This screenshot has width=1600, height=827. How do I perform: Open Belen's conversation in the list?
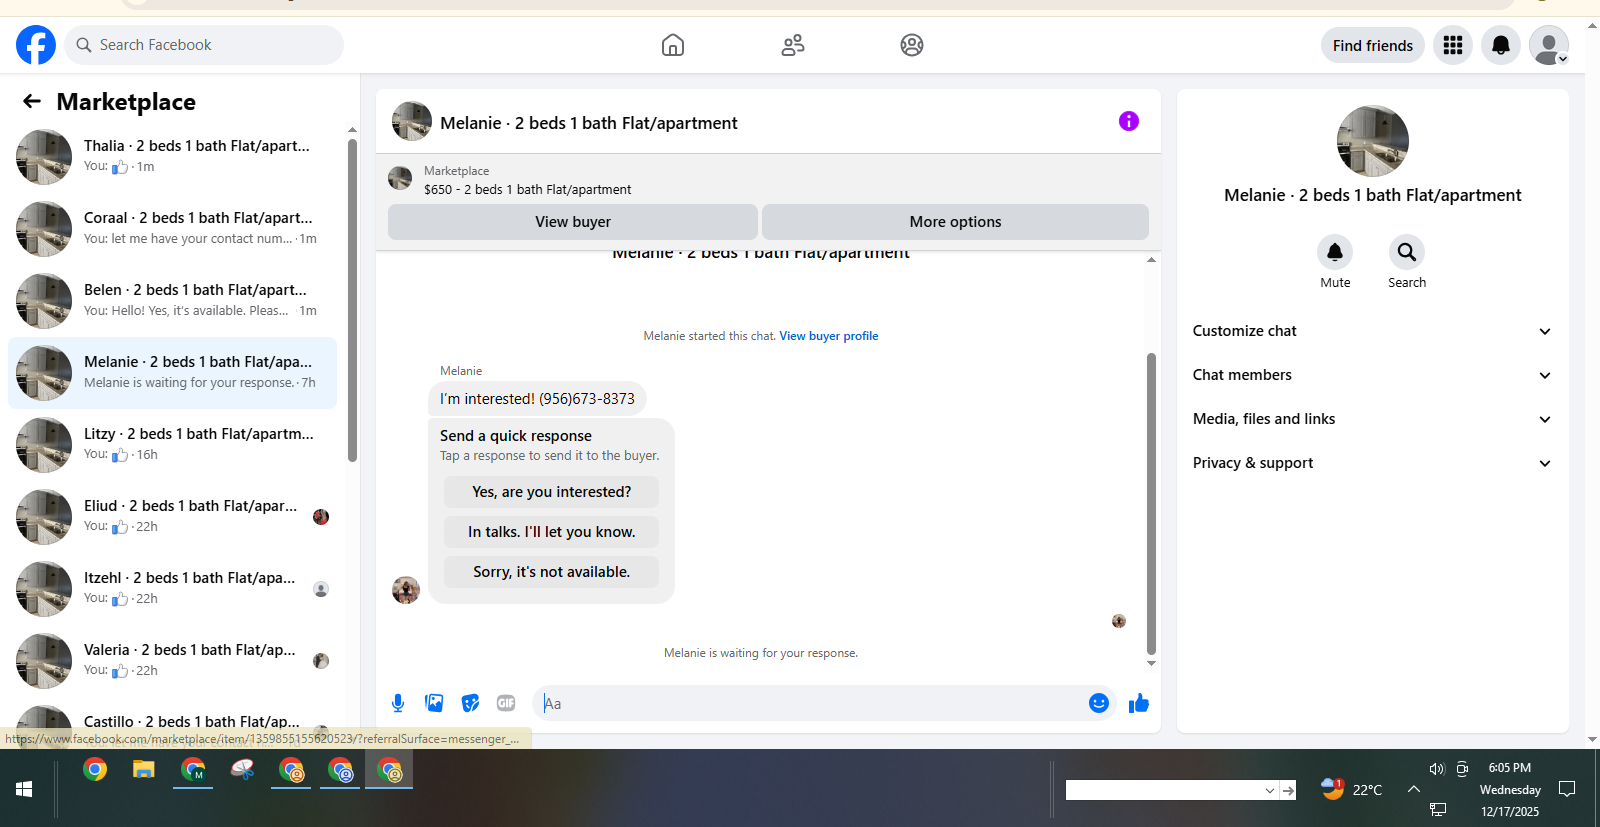click(x=172, y=301)
